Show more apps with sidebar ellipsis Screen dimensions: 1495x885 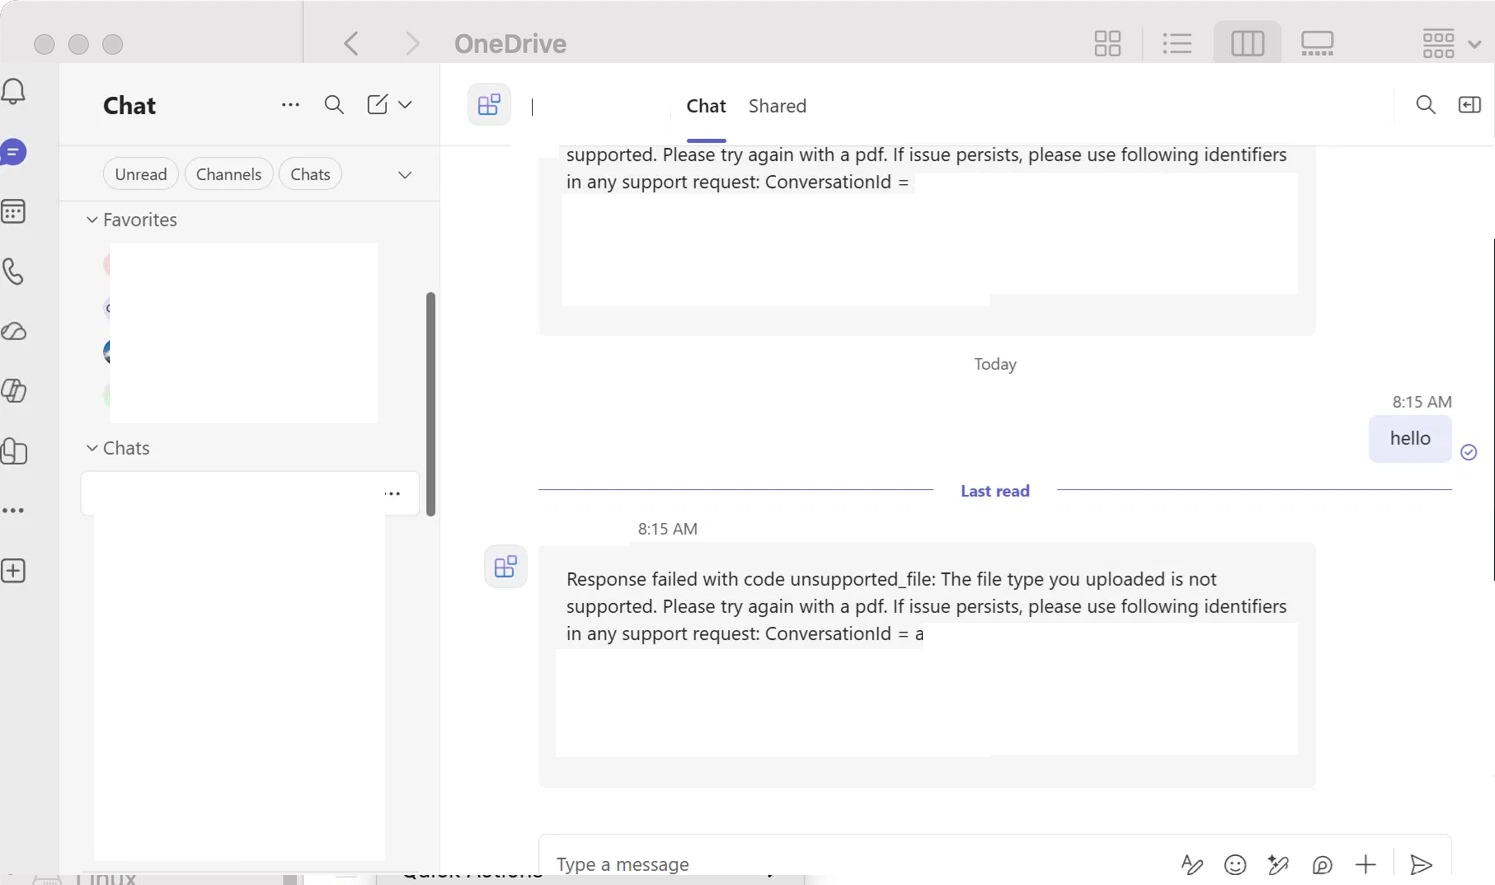[x=13, y=511]
